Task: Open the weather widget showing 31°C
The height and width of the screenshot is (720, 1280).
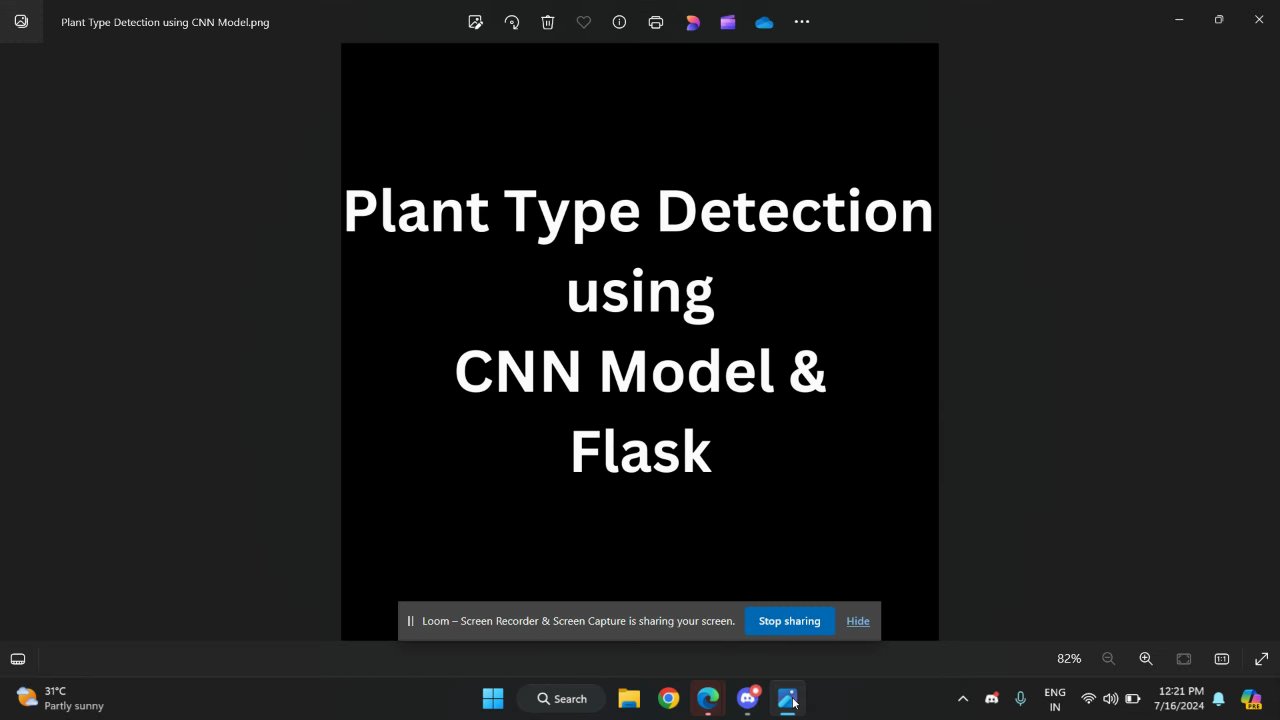Action: 60,698
